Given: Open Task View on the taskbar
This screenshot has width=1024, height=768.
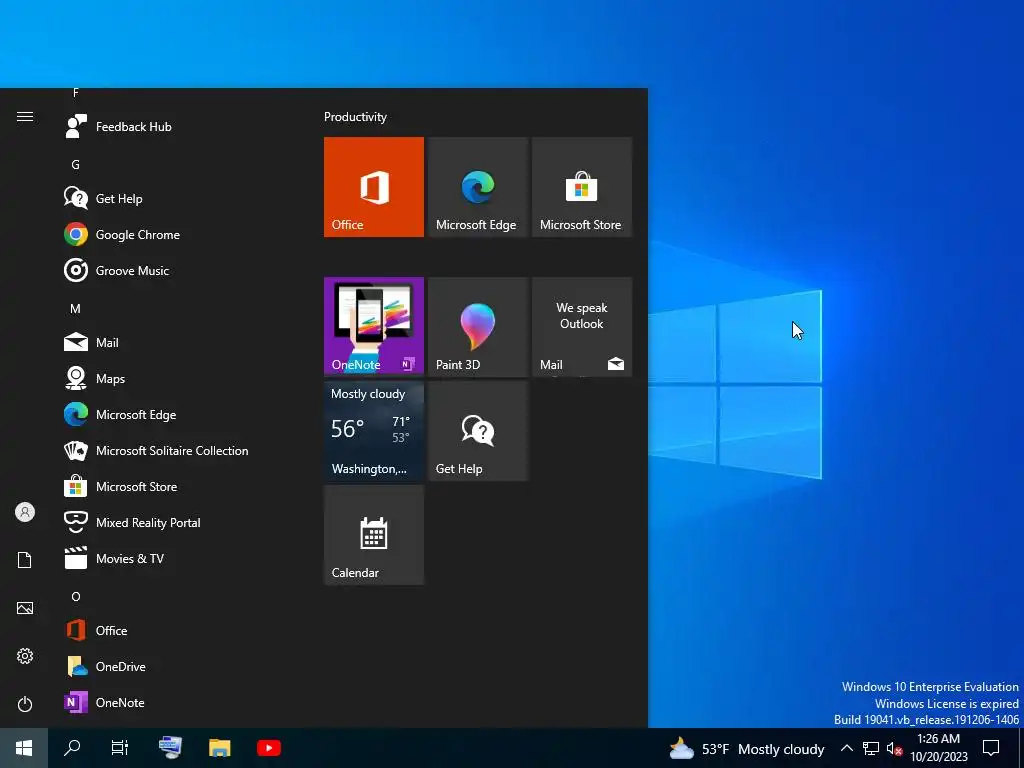Looking at the screenshot, I should [x=120, y=748].
